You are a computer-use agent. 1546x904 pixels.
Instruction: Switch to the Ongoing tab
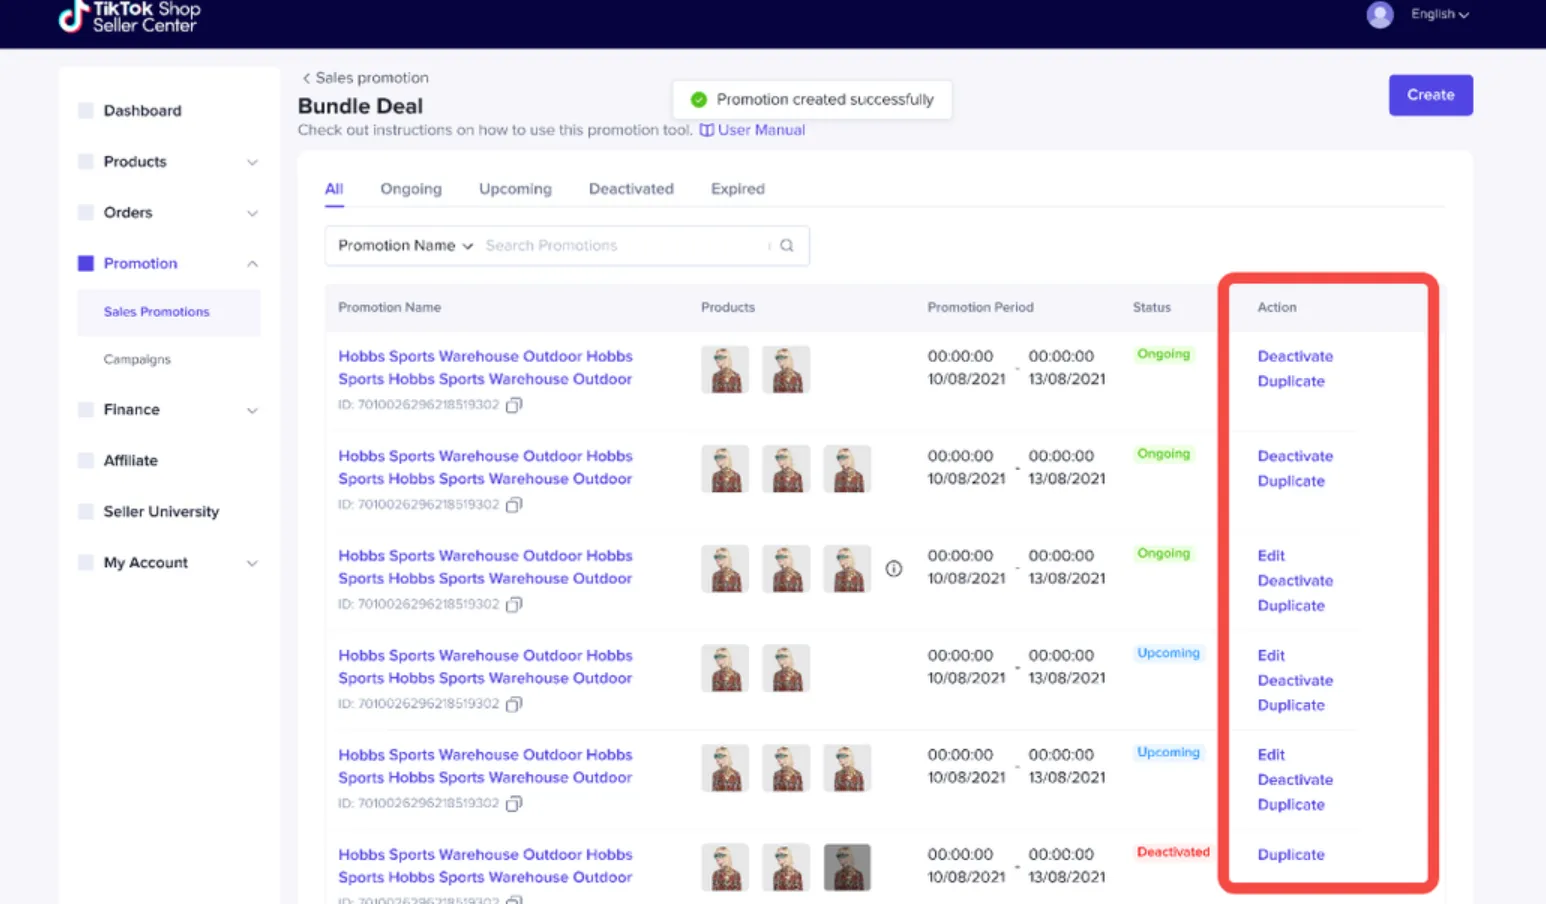coord(411,189)
